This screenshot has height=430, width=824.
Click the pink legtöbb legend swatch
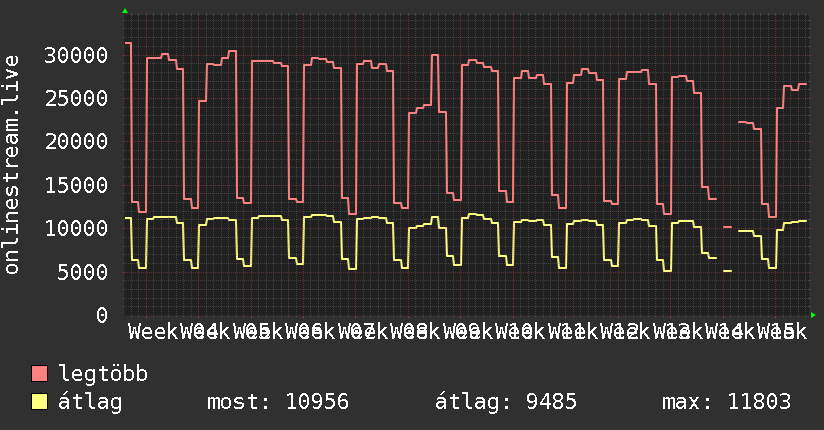click(x=39, y=374)
